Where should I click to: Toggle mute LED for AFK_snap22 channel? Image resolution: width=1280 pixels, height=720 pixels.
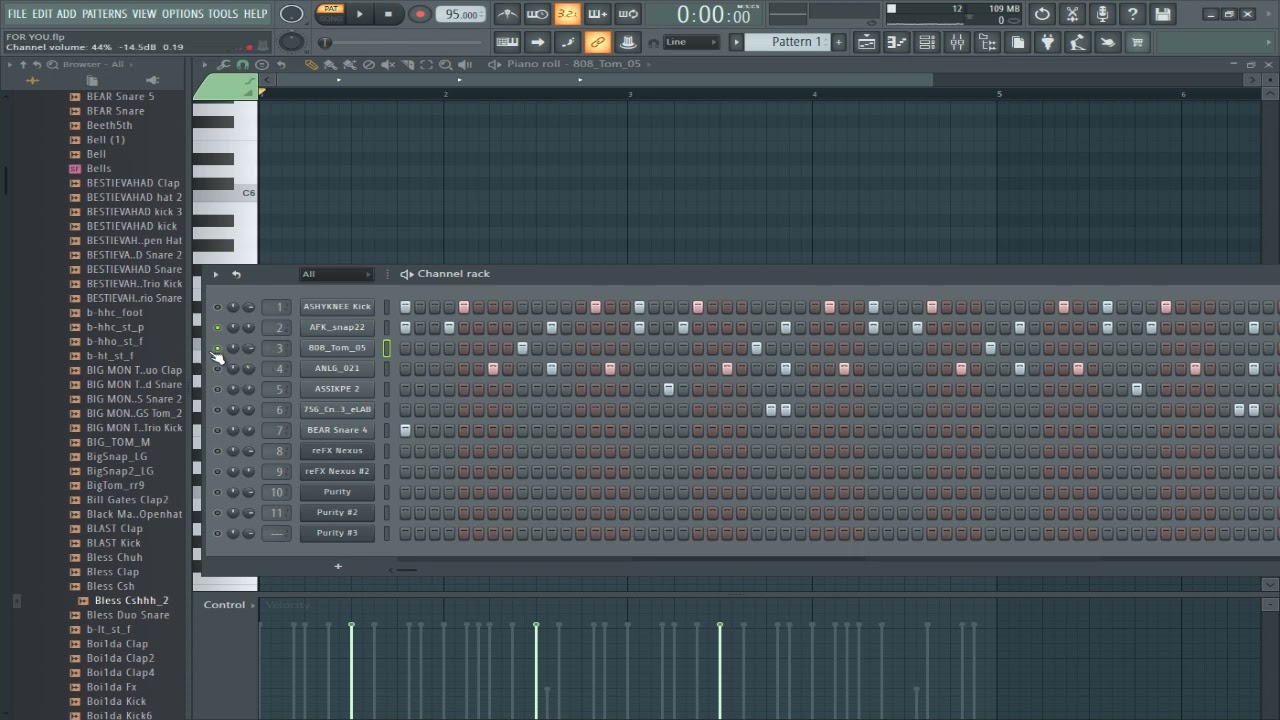(x=217, y=327)
